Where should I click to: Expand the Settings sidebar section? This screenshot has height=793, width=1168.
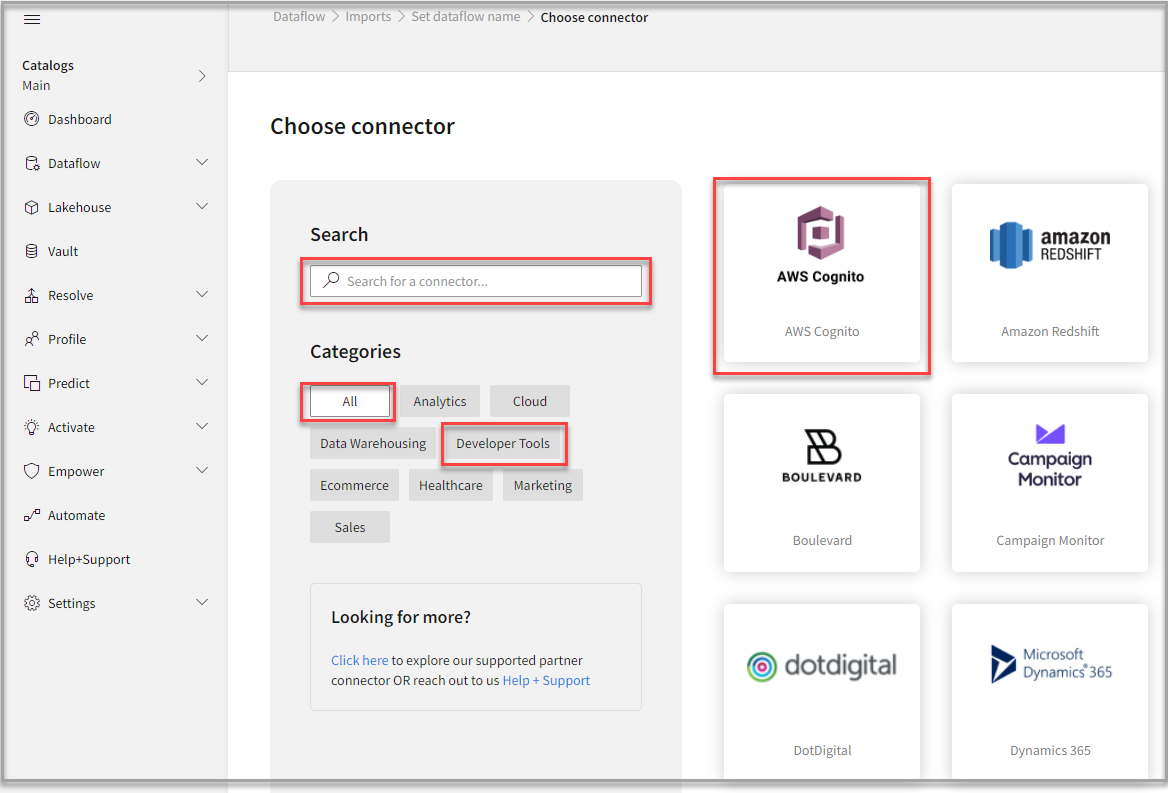click(202, 603)
